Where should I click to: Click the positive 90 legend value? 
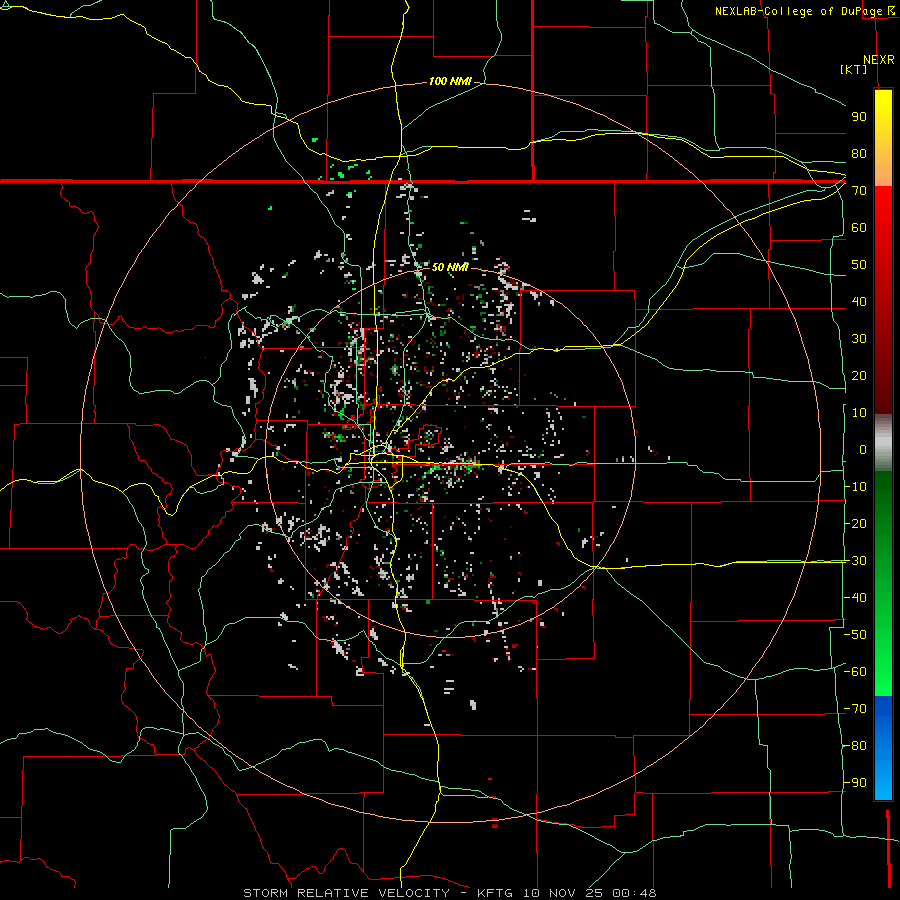point(859,117)
